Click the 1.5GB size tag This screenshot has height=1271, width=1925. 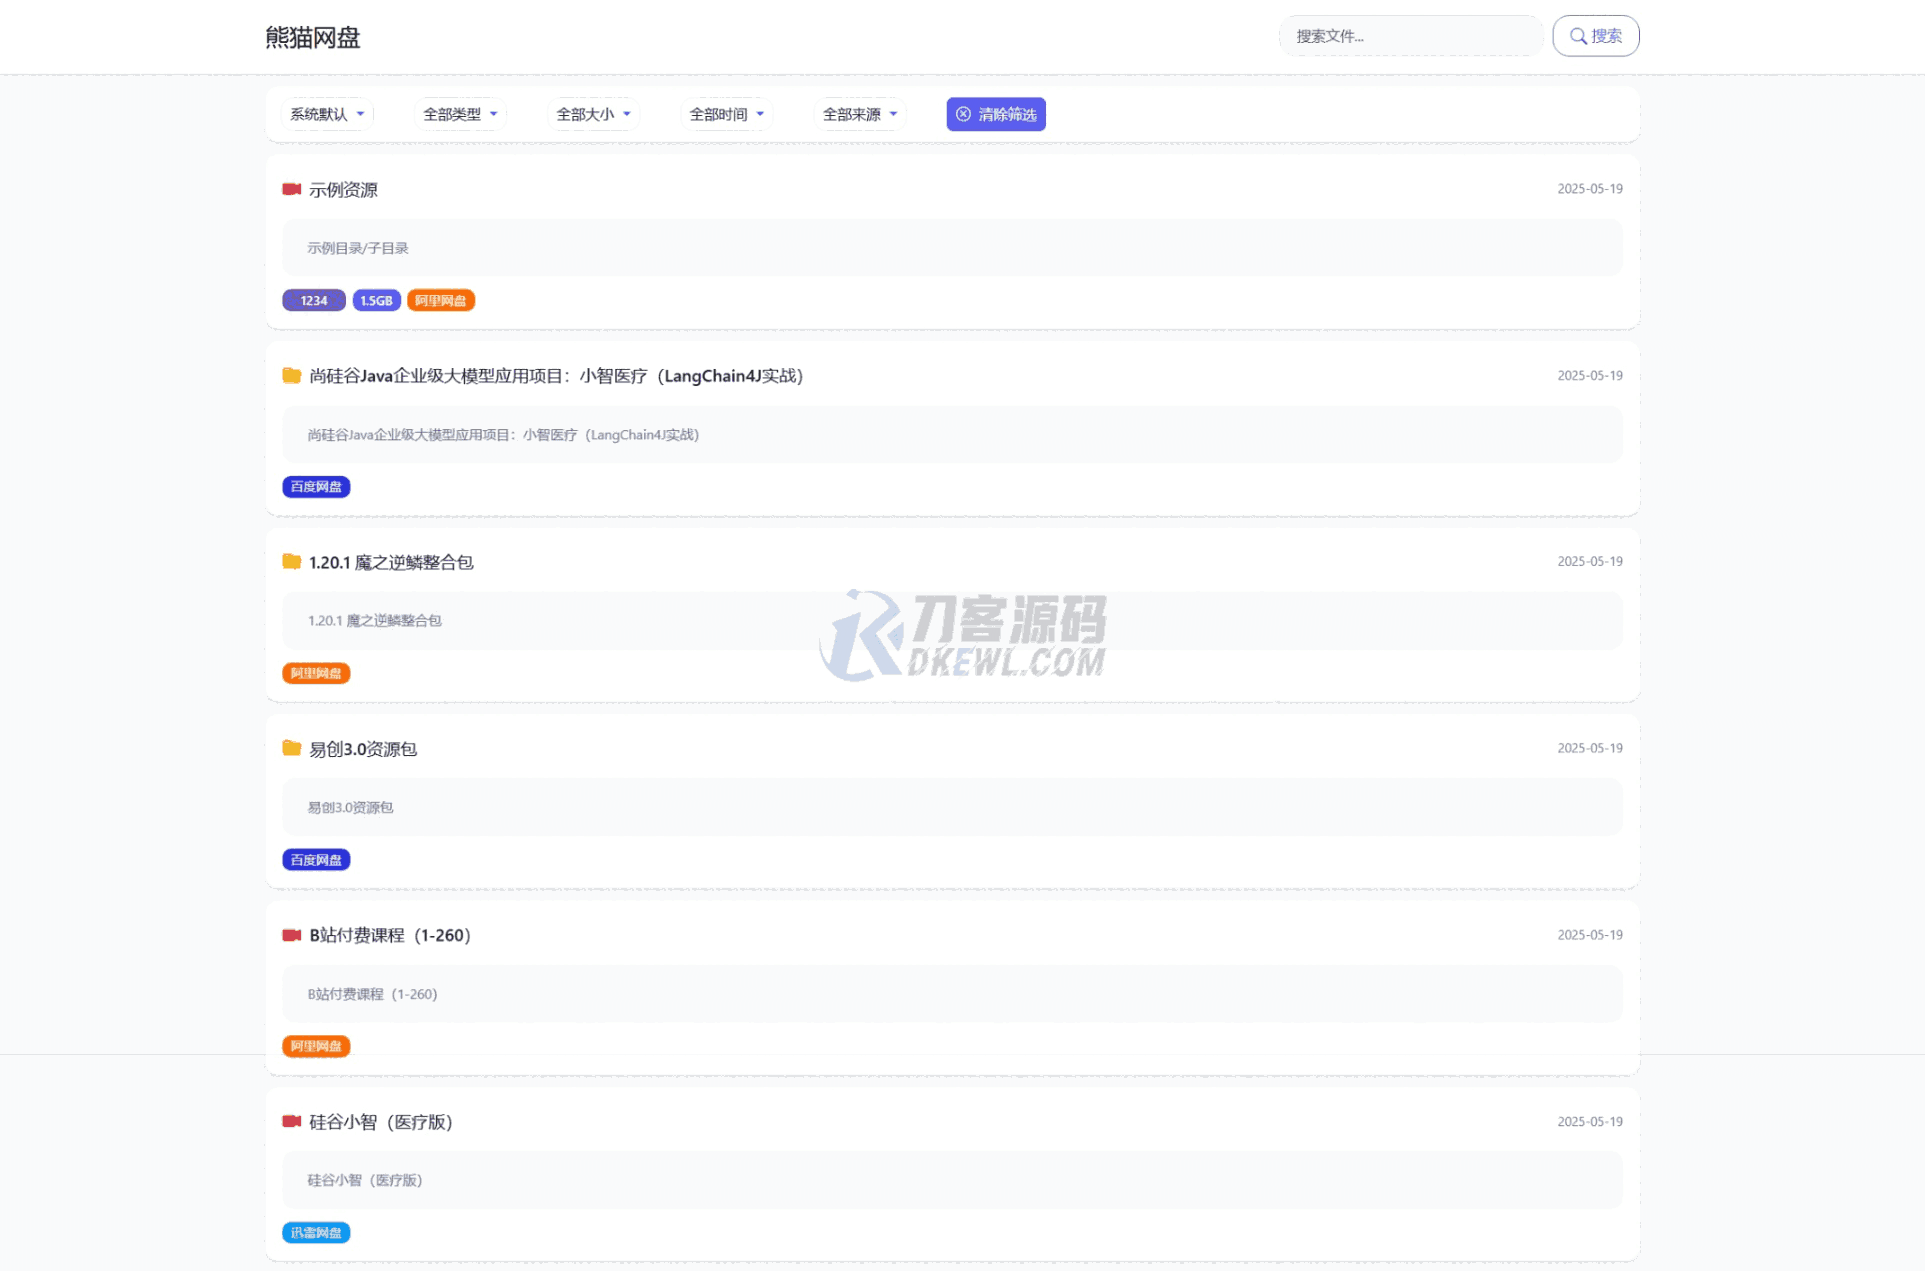376,300
